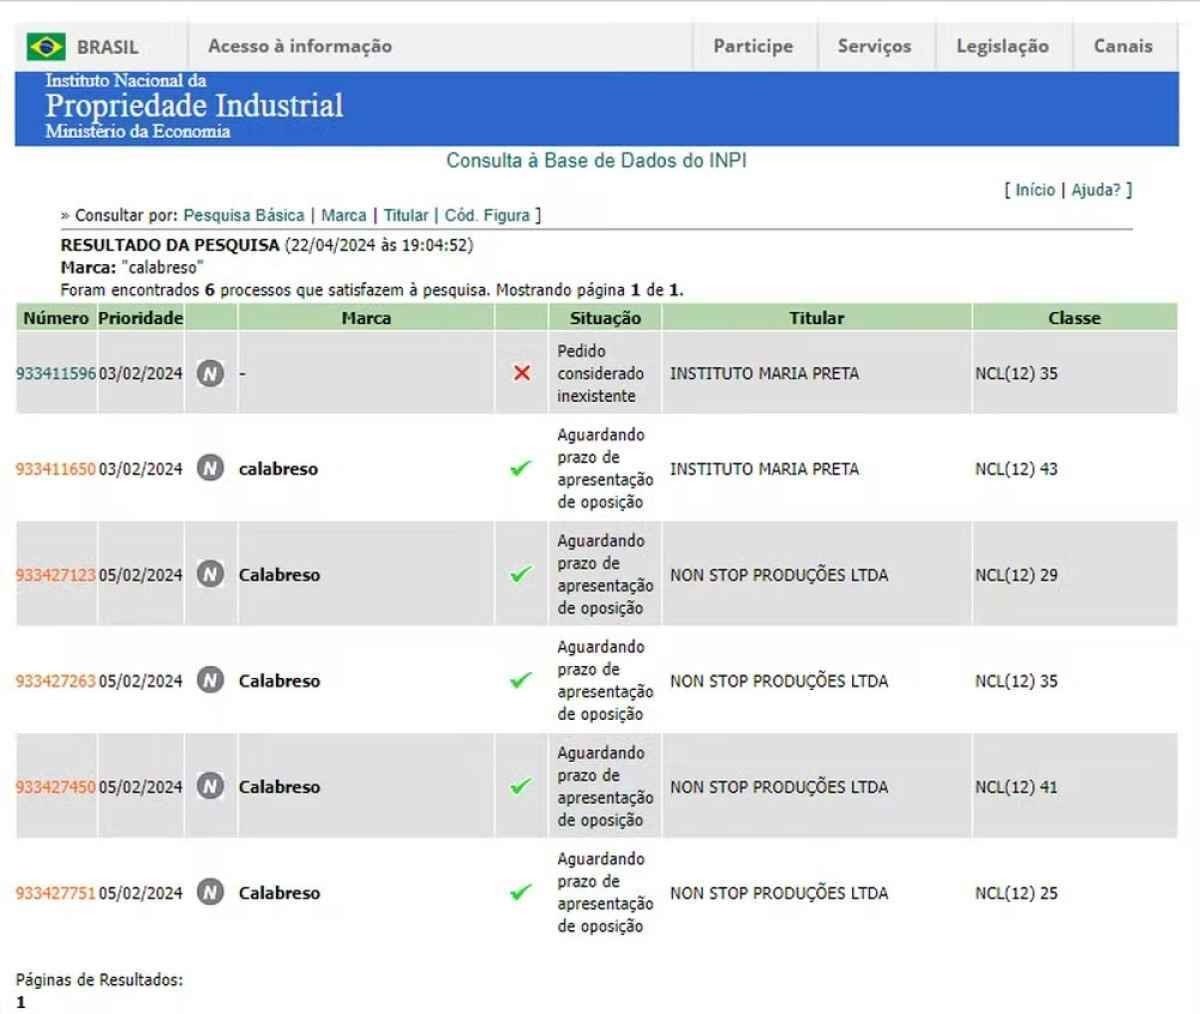Open process number 933427263

click(x=56, y=681)
